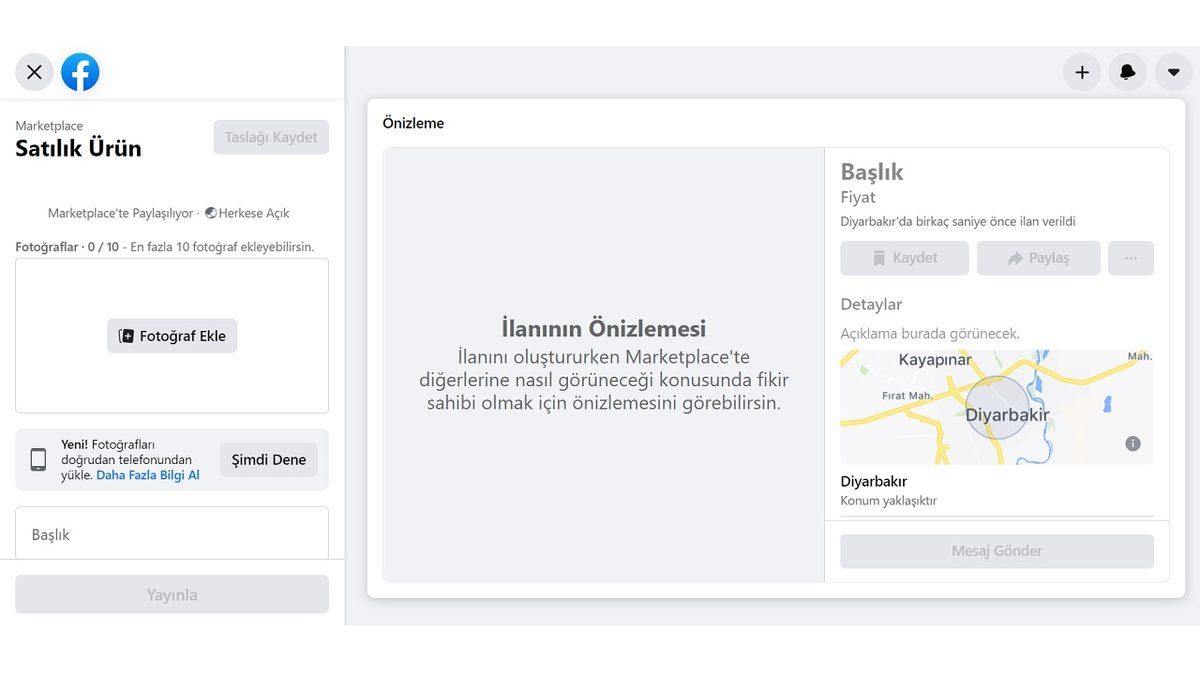Open the account menu chevron
This screenshot has height=675, width=1200.
(x=1173, y=72)
